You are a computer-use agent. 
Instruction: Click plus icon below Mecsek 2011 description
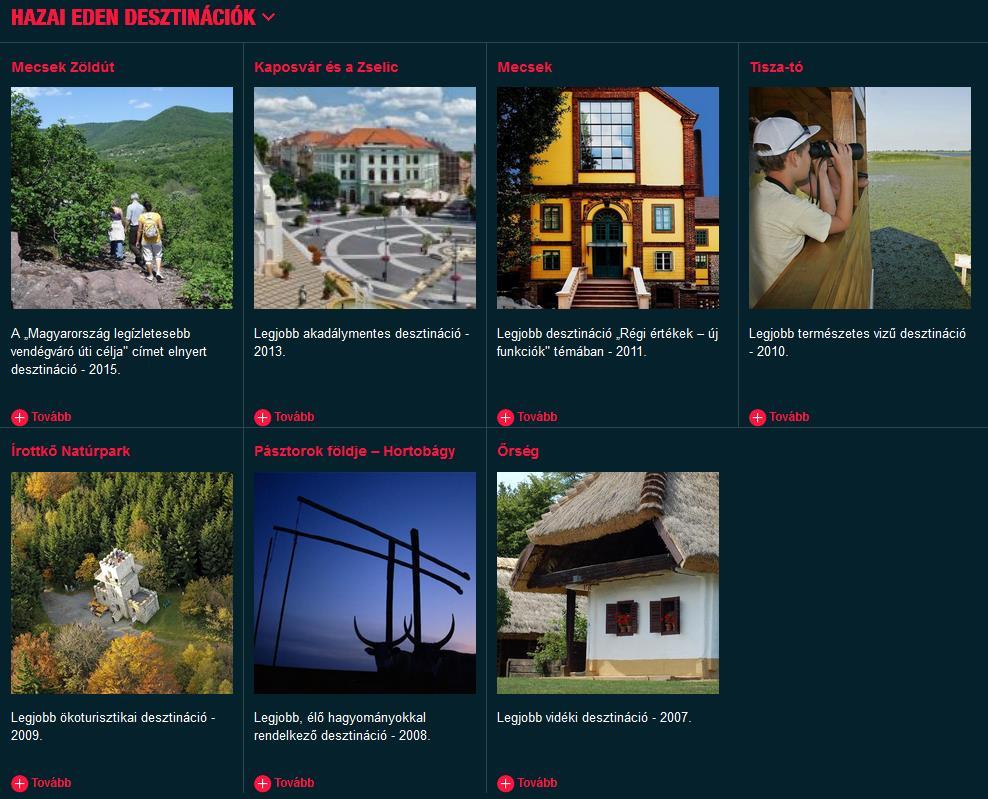(505, 417)
